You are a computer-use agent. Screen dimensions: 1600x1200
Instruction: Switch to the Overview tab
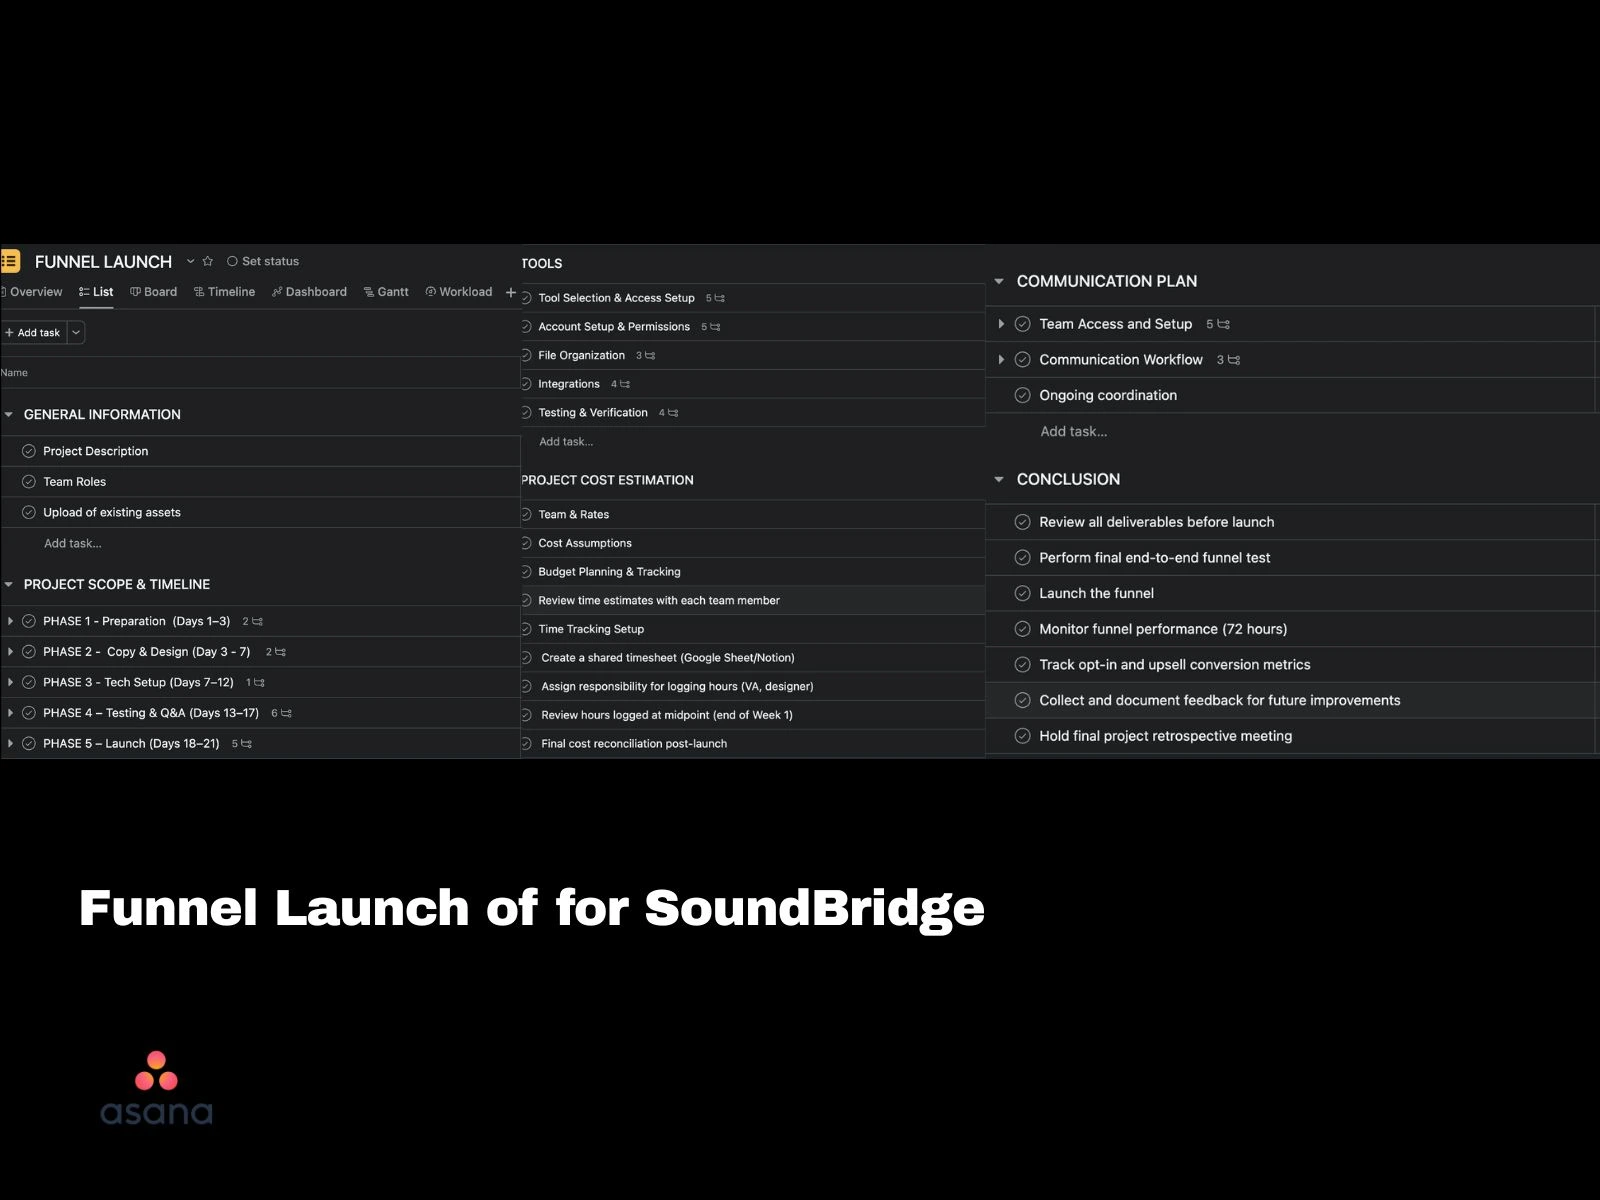point(33,292)
